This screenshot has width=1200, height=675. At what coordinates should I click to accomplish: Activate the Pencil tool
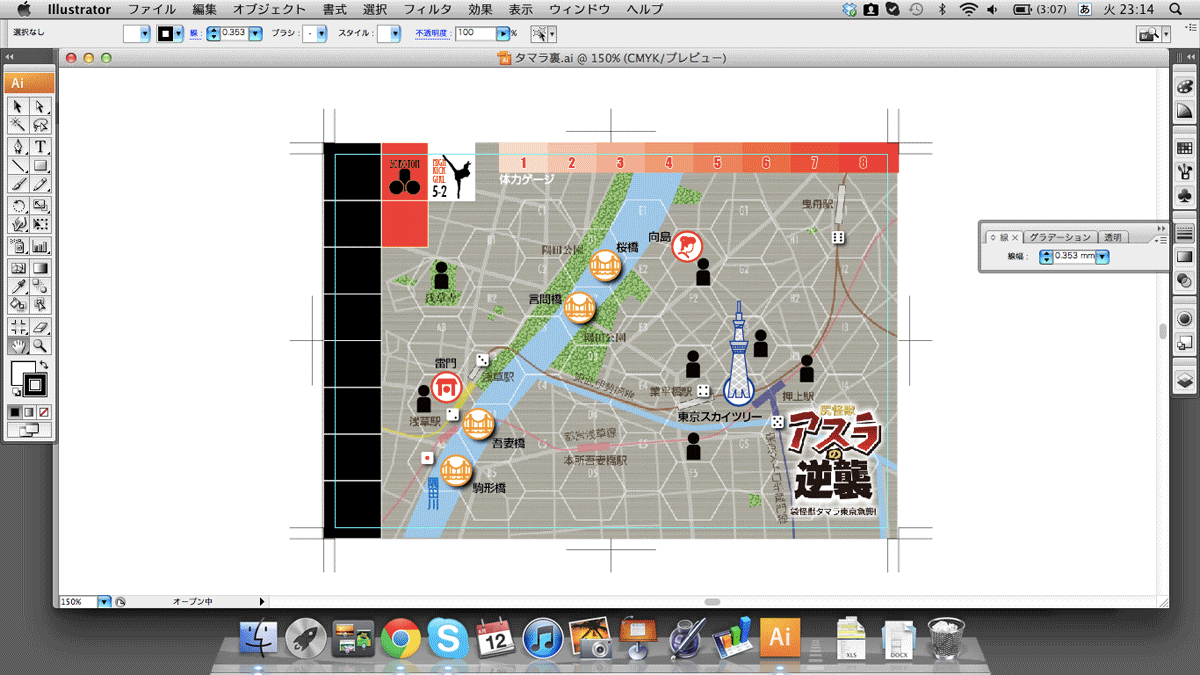(x=40, y=184)
